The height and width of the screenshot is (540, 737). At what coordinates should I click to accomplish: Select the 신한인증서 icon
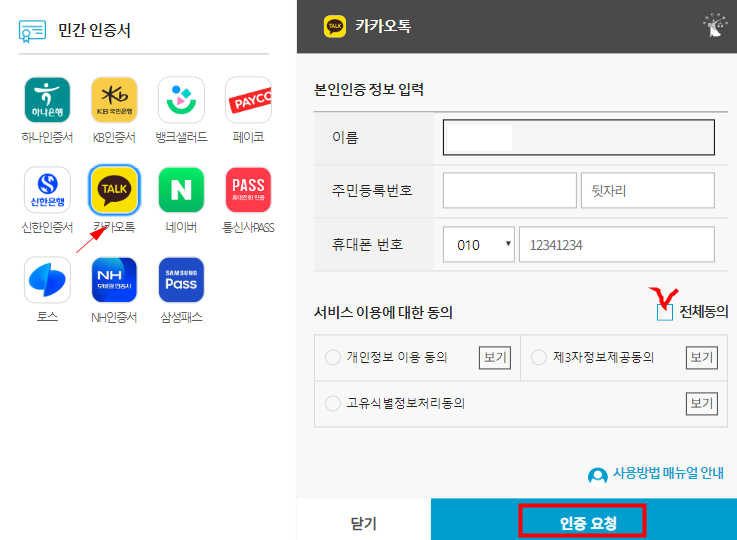pos(47,190)
